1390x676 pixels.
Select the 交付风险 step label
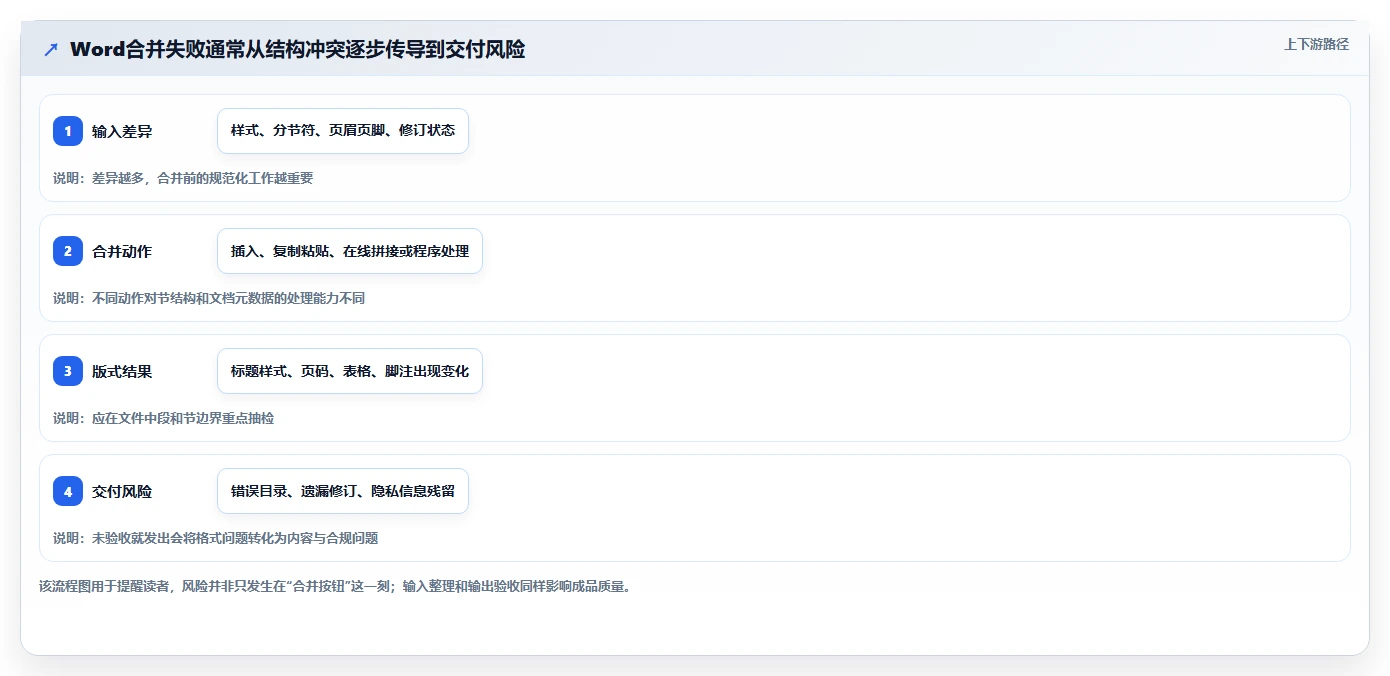122,491
